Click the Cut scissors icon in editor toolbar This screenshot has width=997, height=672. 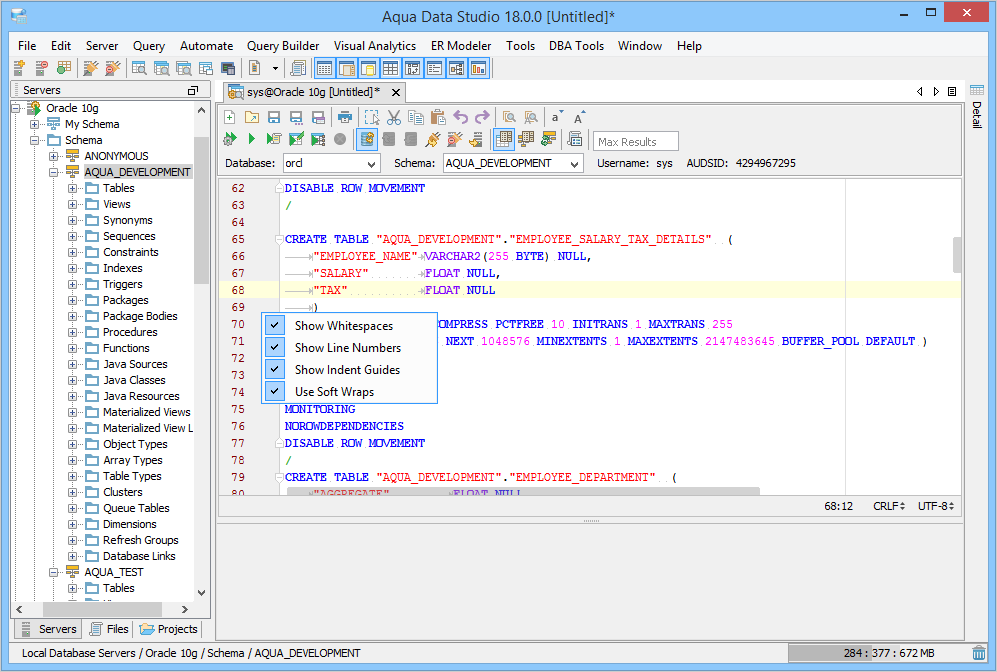click(x=393, y=117)
